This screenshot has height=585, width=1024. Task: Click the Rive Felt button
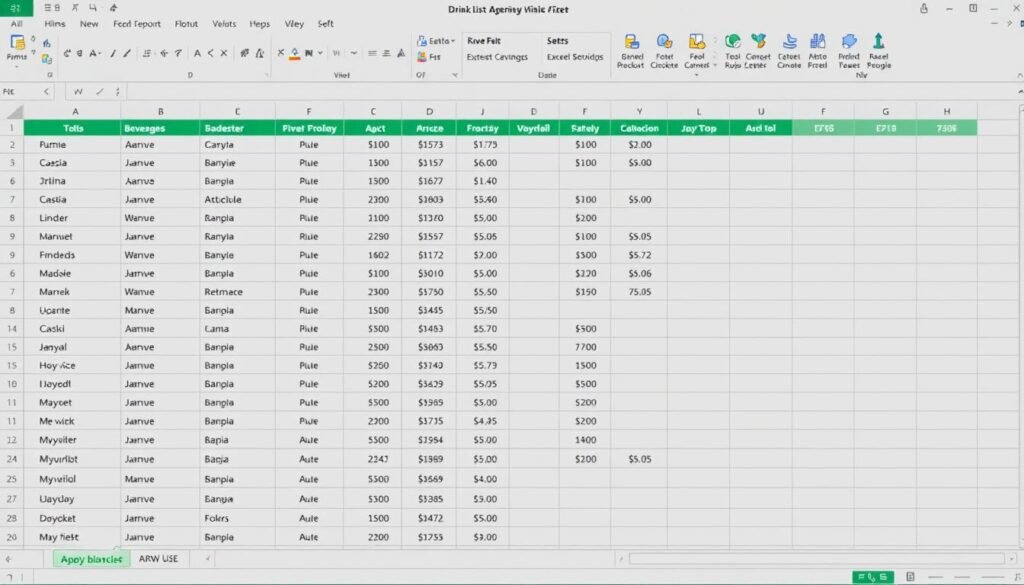tap(484, 41)
